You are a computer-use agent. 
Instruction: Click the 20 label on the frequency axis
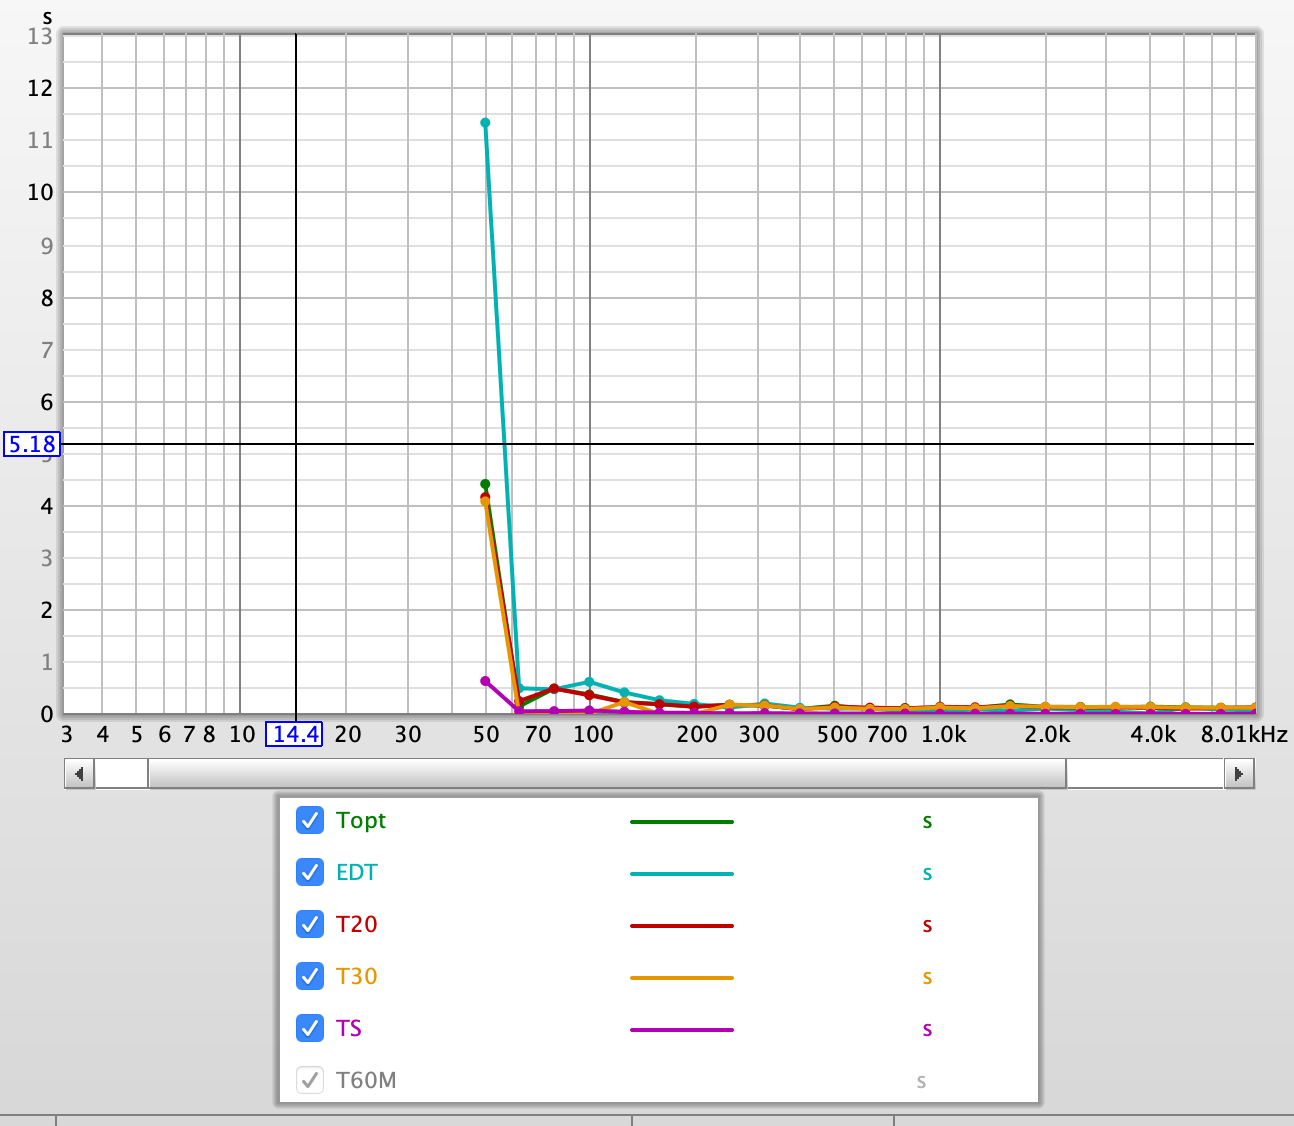click(x=347, y=735)
